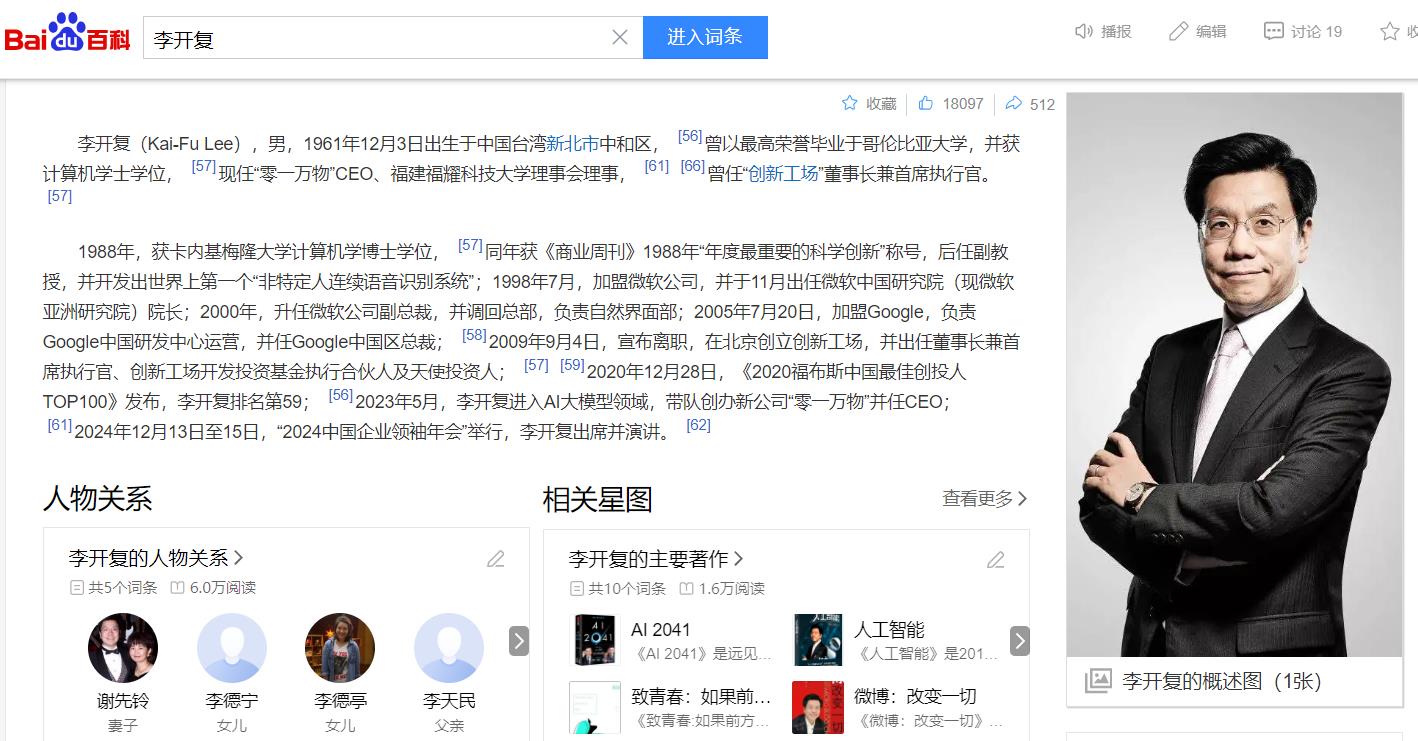Click the 人物关系 section heading
The image size is (1418, 741).
(x=97, y=498)
